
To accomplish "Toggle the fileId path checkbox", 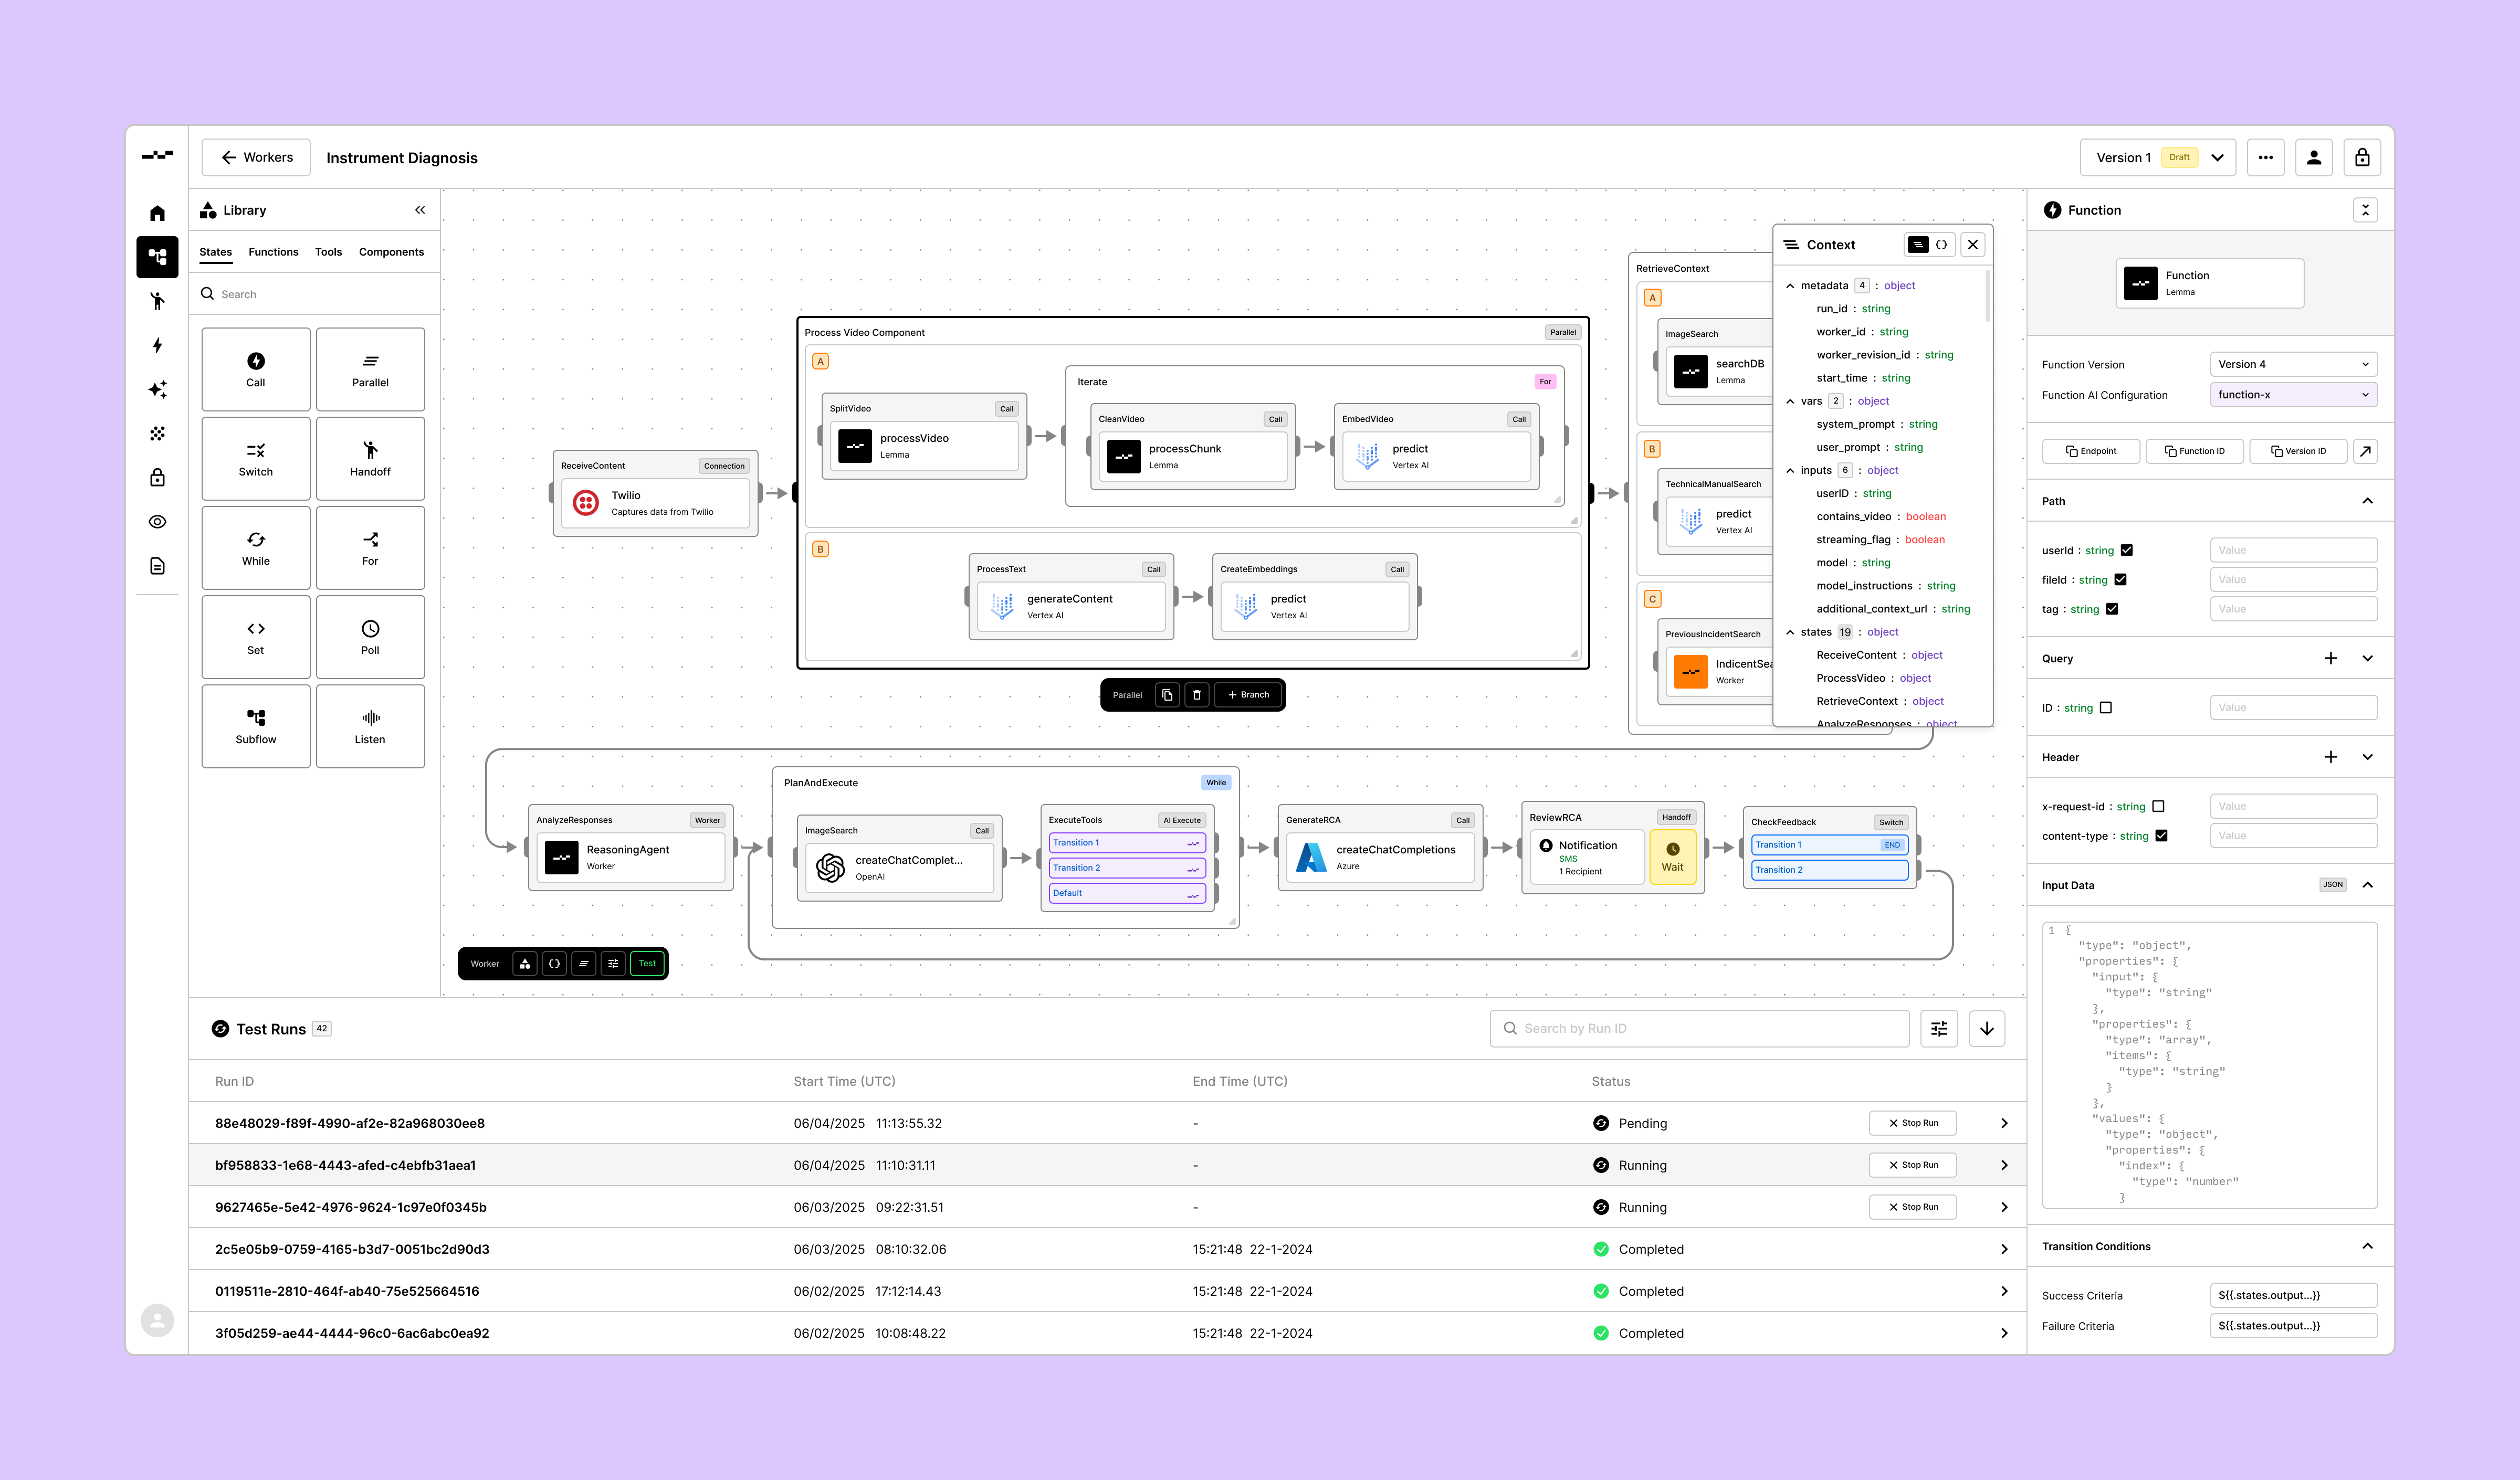I will tap(2120, 580).
